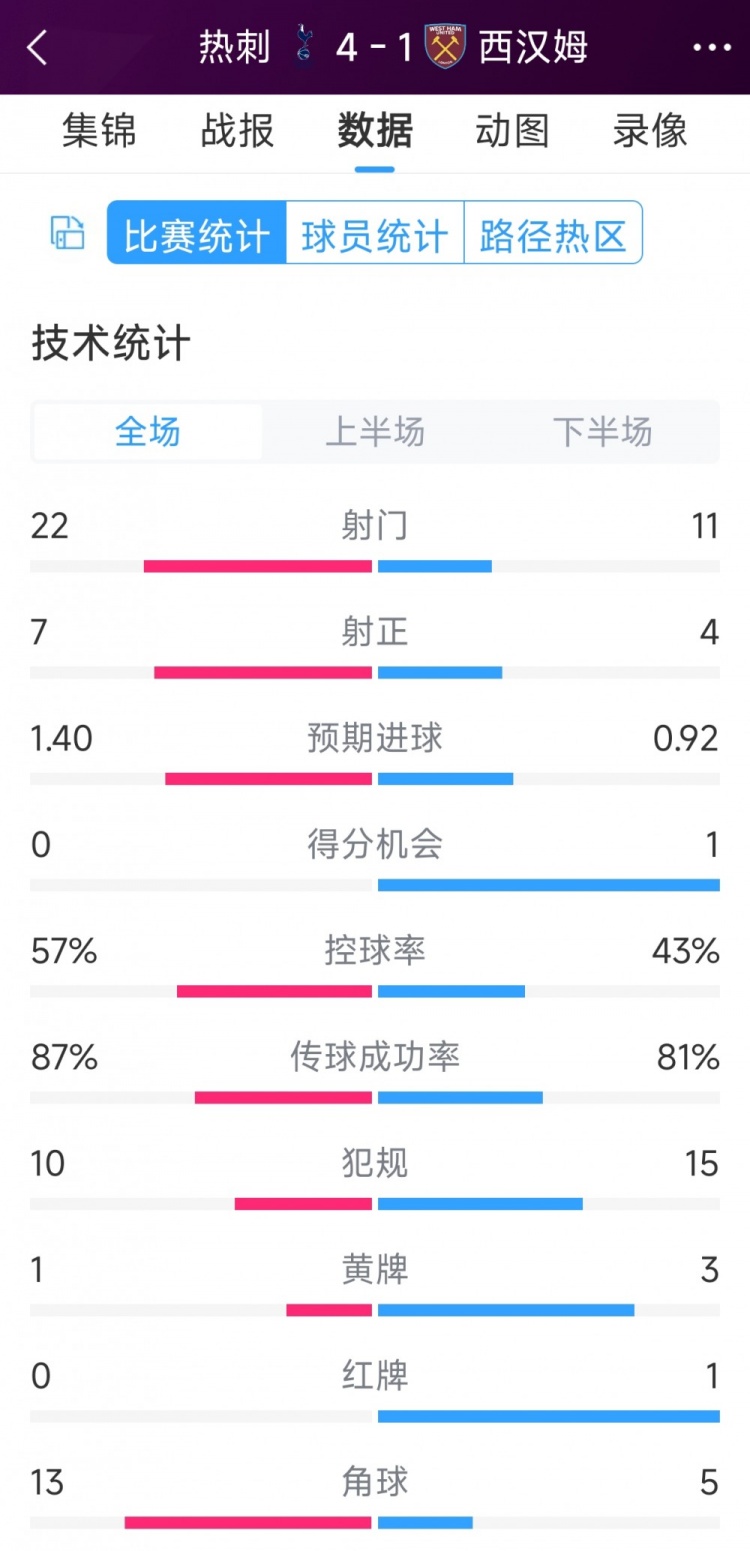
Task: Filter stats to 下半场
Action: (x=602, y=432)
